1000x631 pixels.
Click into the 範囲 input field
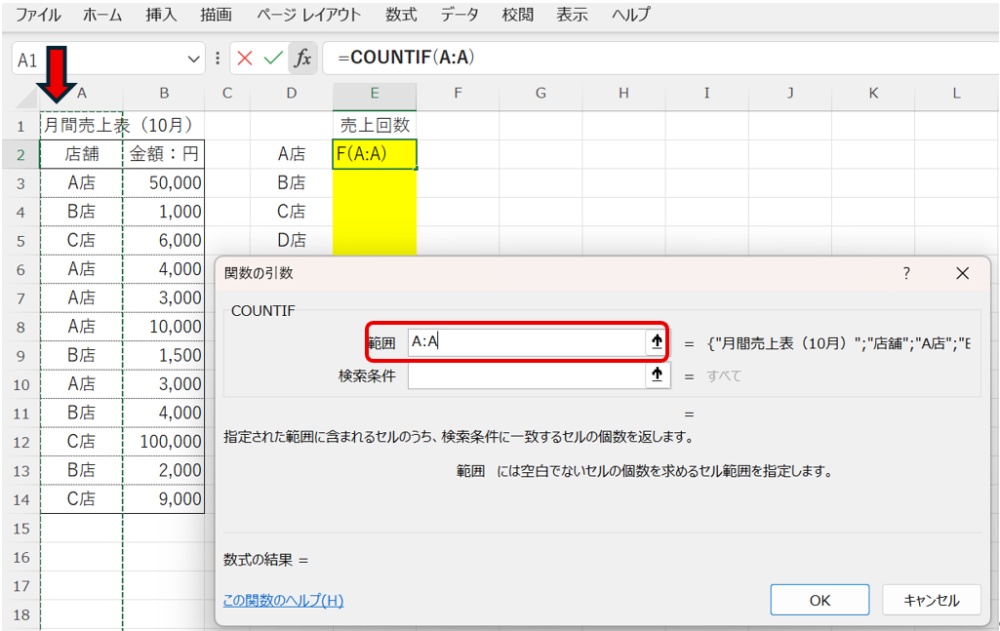tap(525, 342)
